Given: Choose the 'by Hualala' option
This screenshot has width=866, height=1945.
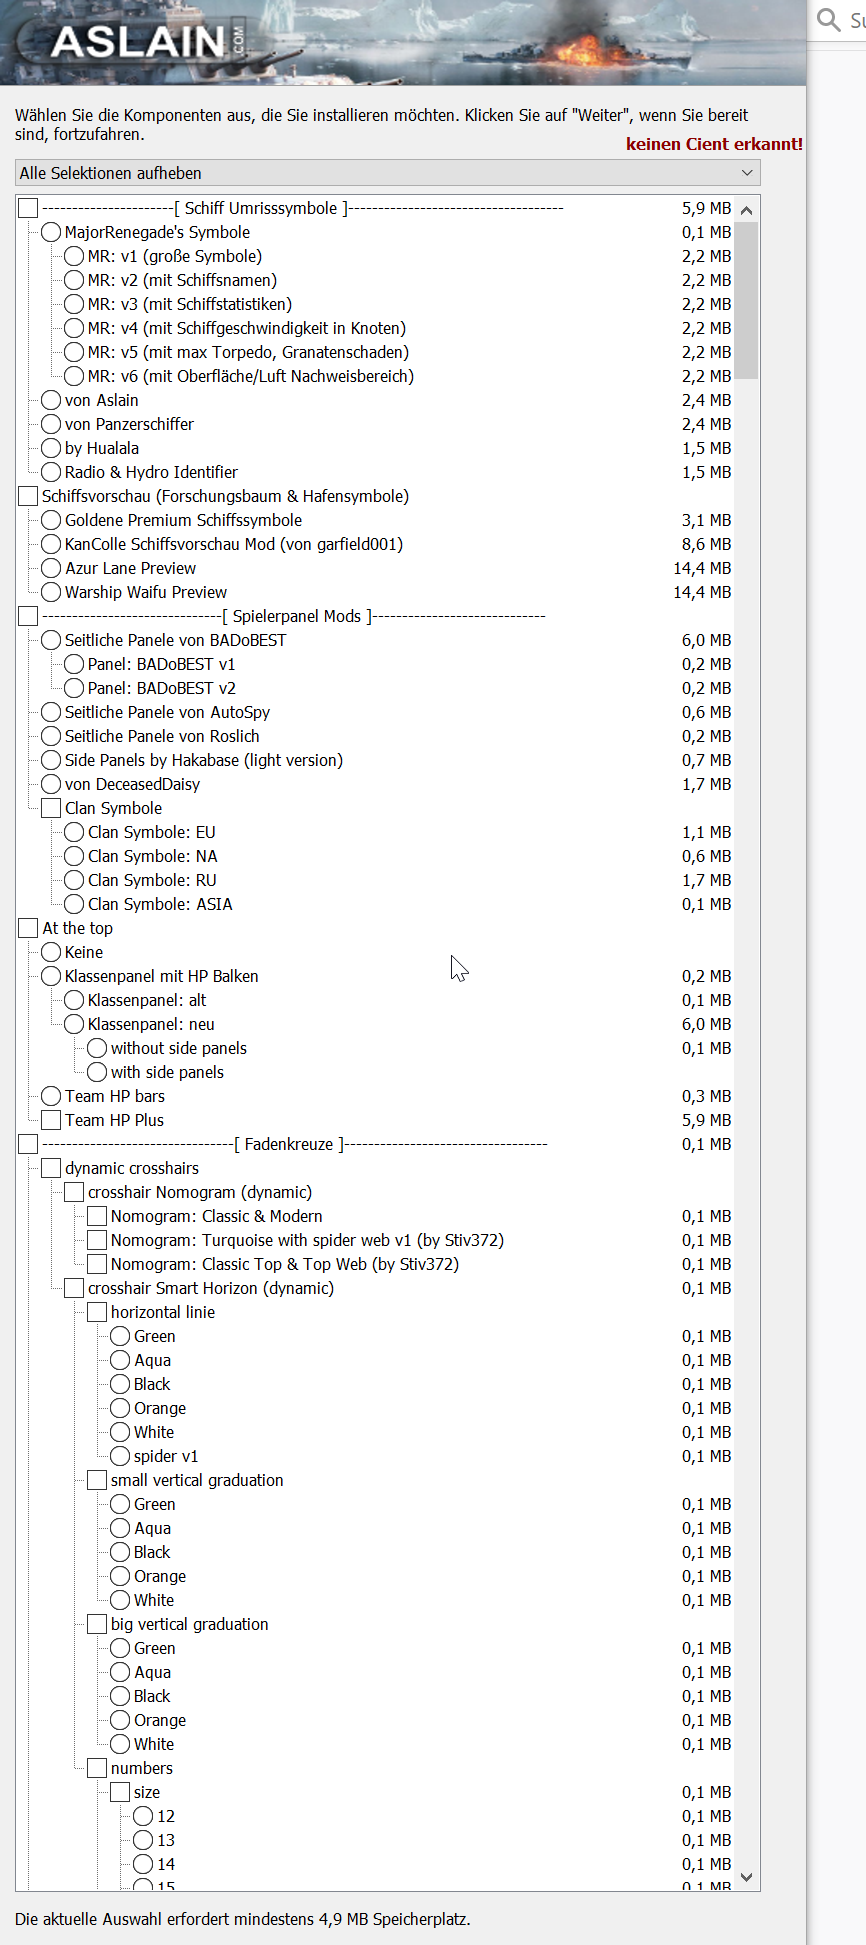Looking at the screenshot, I should point(51,448).
